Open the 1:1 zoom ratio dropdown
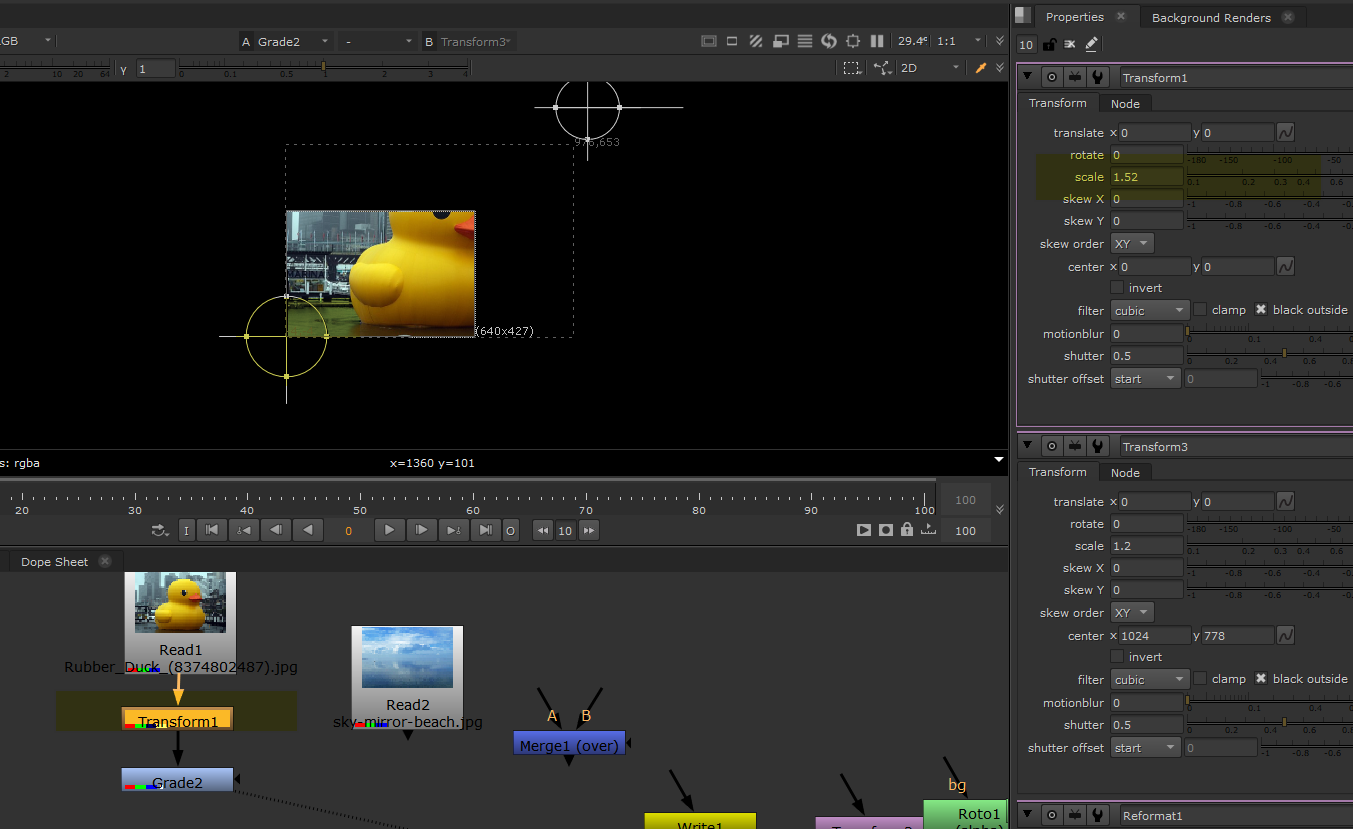Screen dimensions: 1353x829 tap(959, 41)
